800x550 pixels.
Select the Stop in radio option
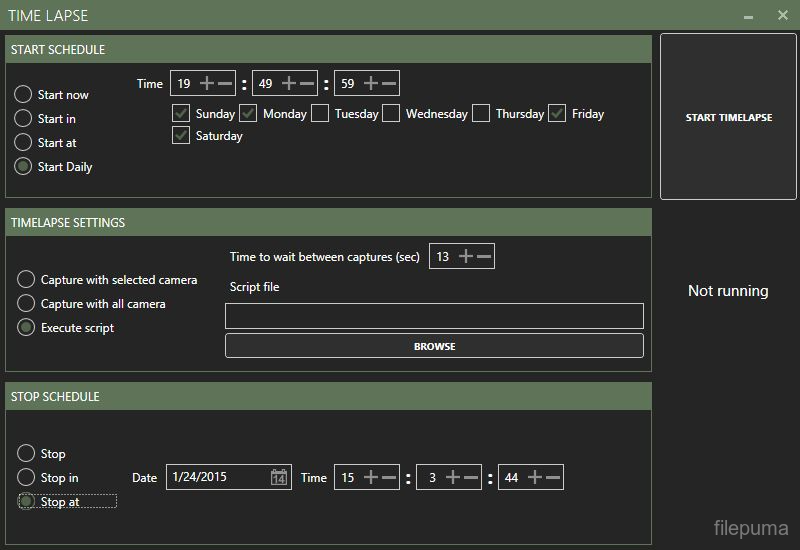pyautogui.click(x=26, y=478)
